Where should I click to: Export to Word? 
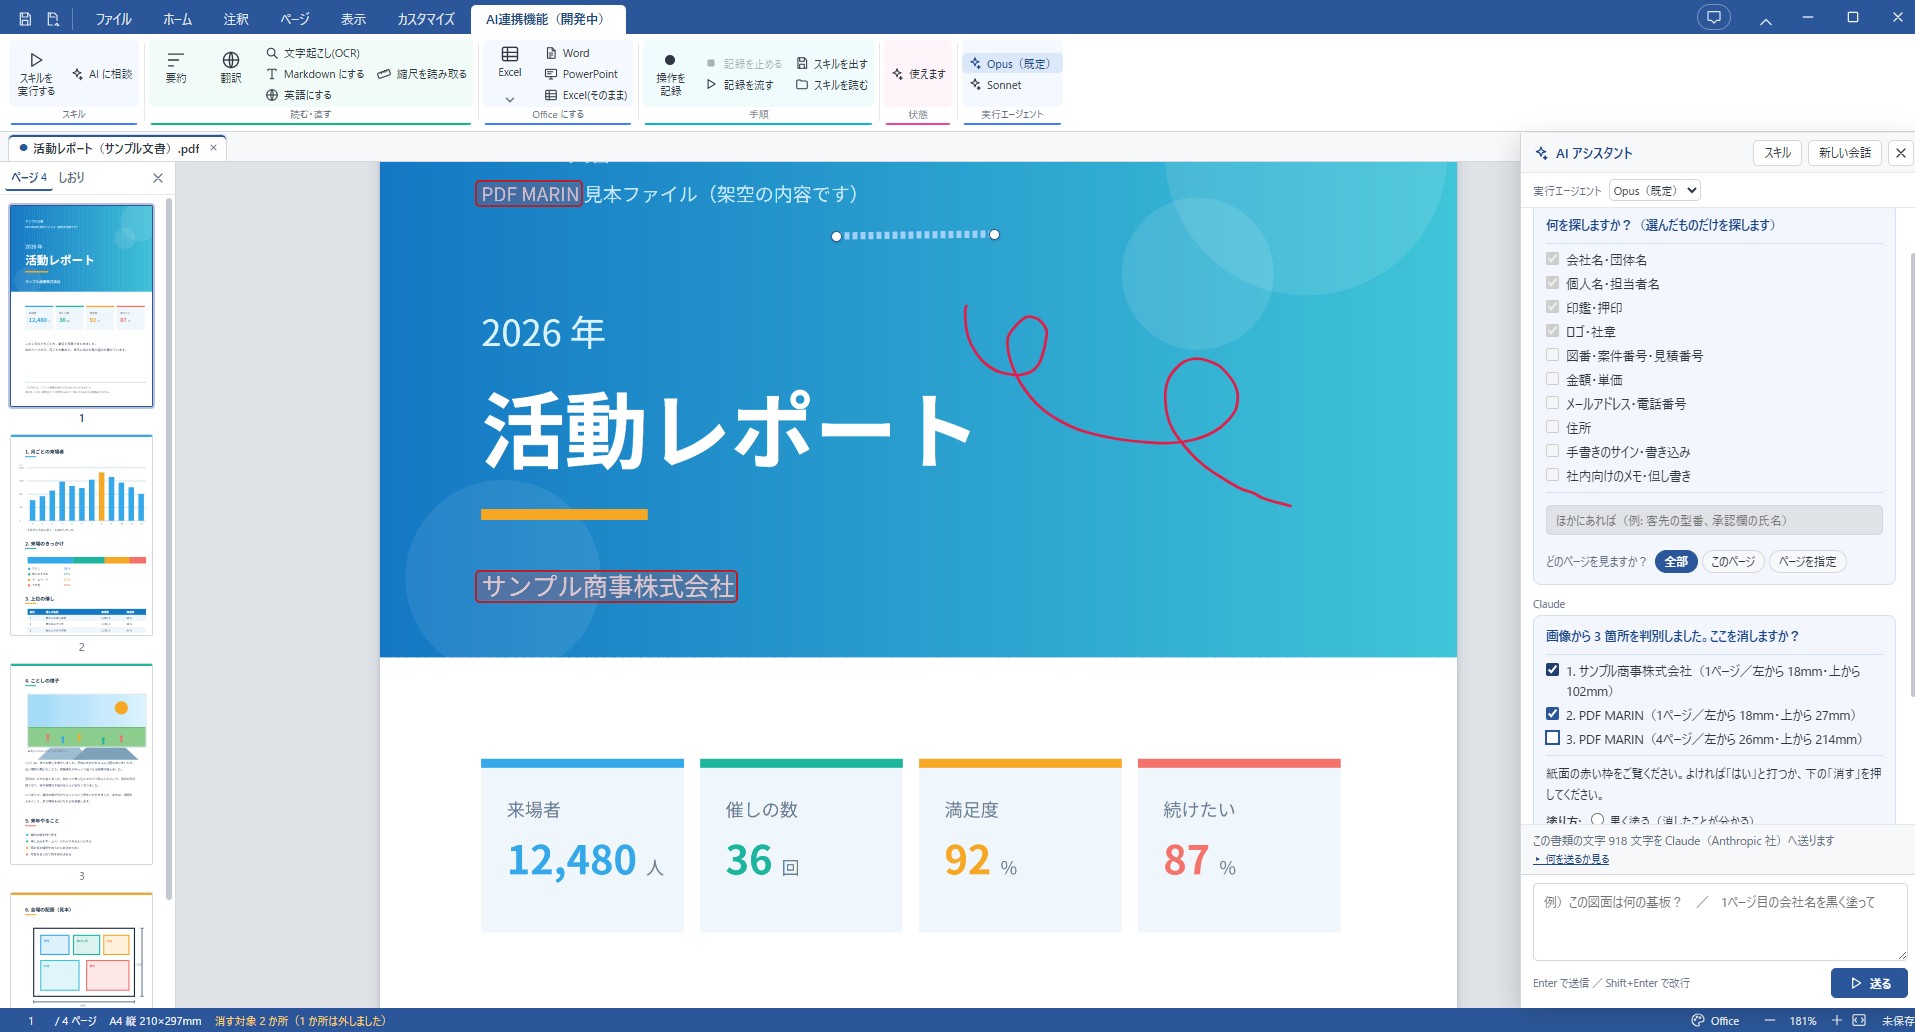point(567,53)
